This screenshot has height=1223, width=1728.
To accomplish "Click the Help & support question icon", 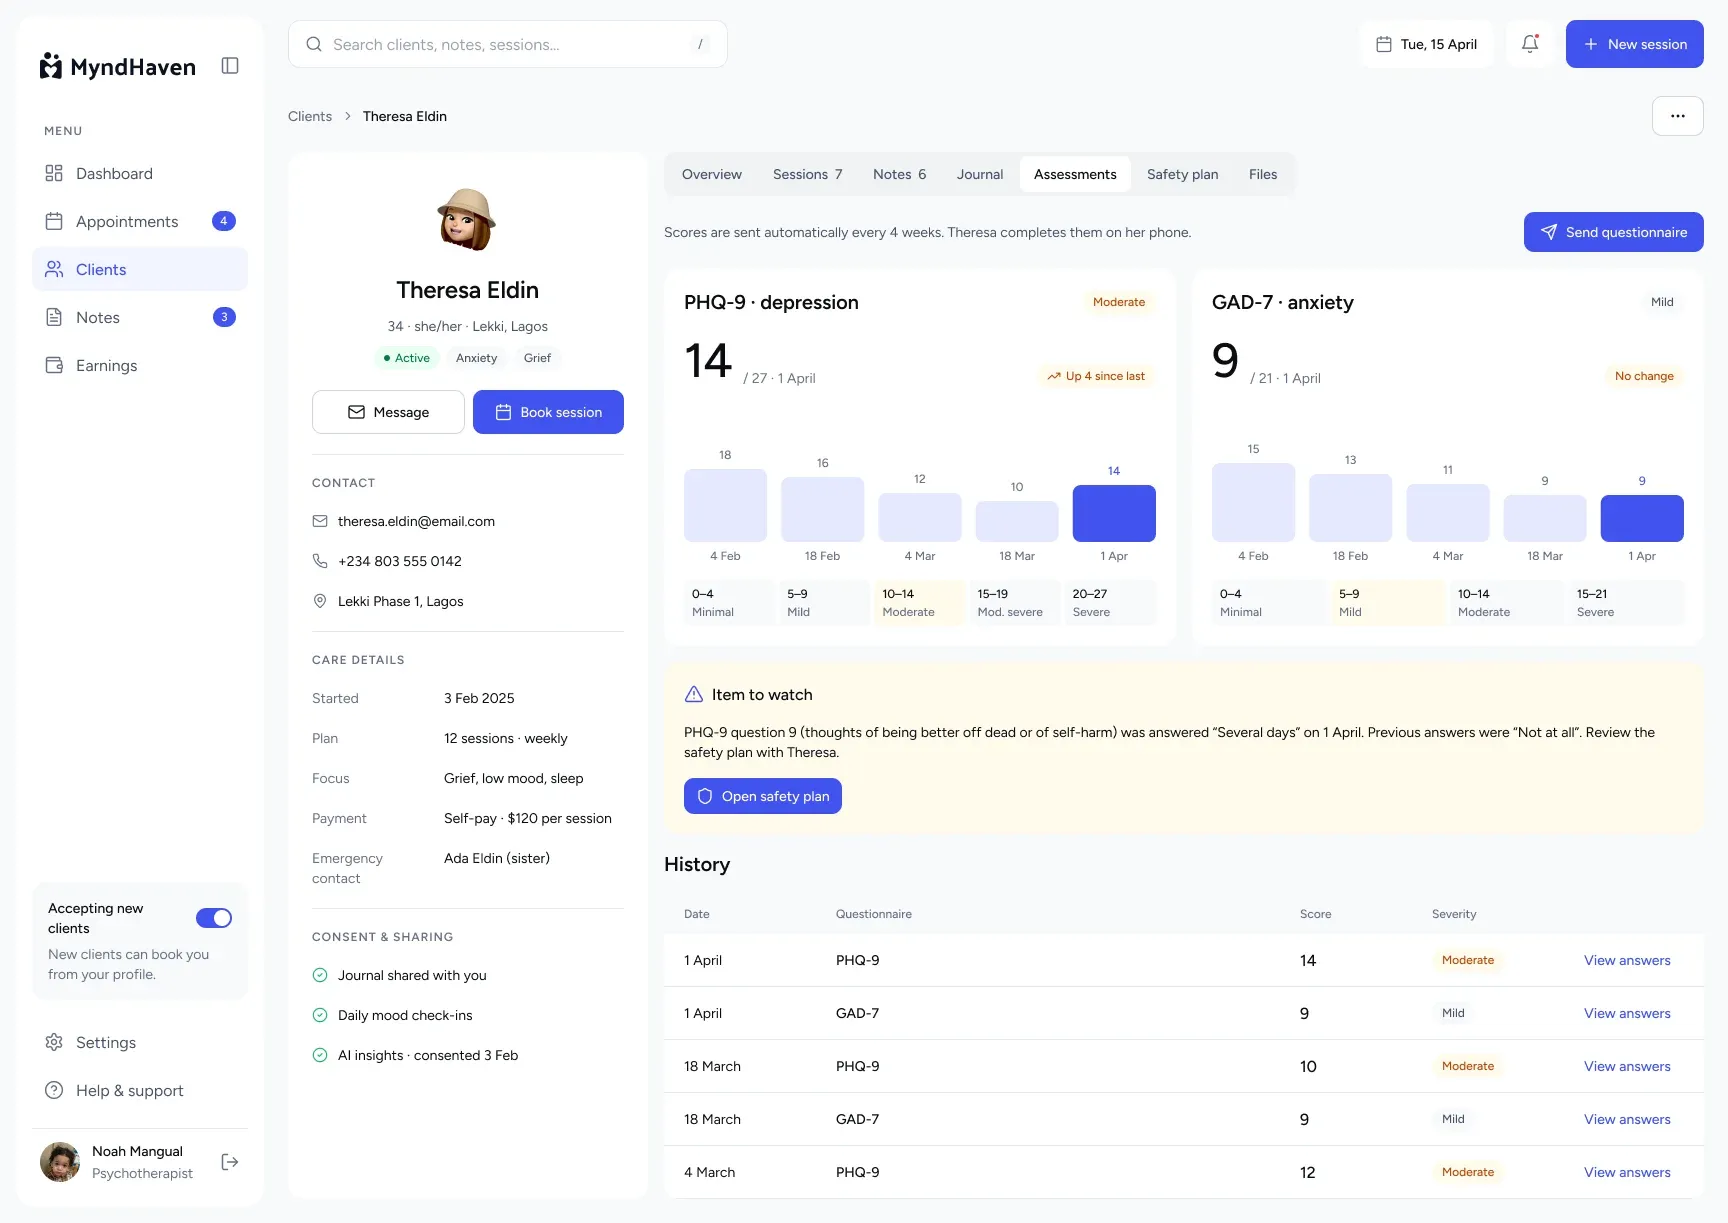I will click(54, 1090).
